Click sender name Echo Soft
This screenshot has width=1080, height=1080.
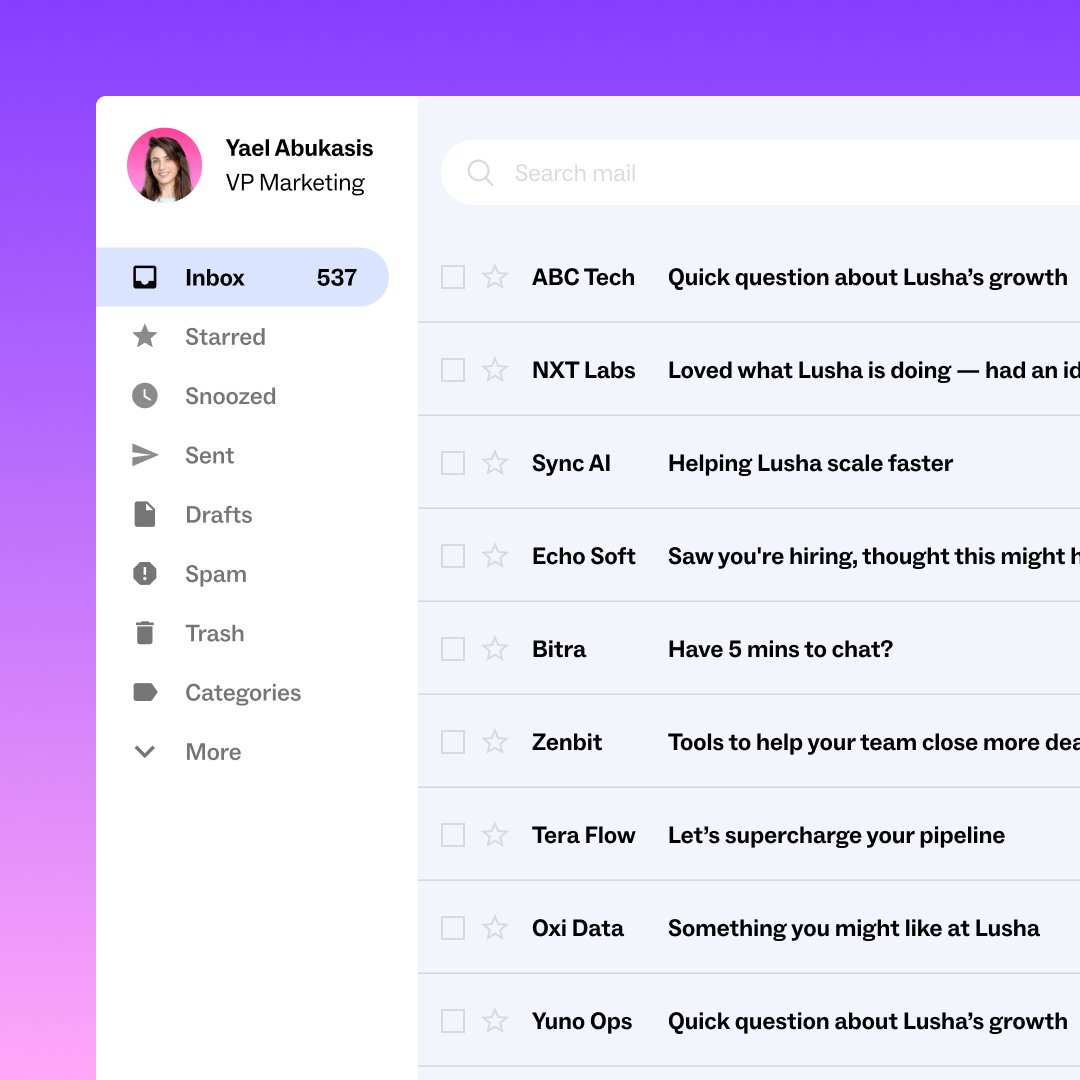(x=583, y=556)
